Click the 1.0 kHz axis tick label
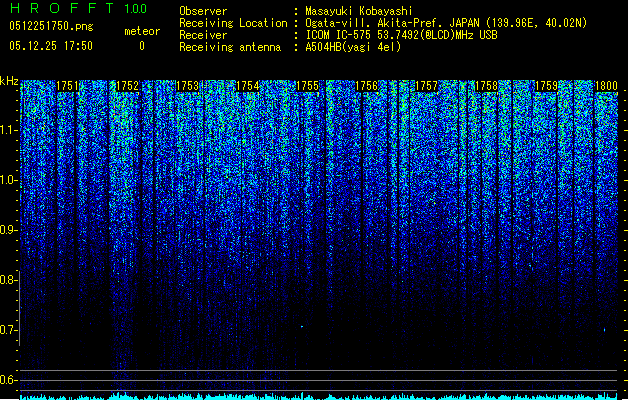The width and height of the screenshot is (629, 400). coord(9,180)
